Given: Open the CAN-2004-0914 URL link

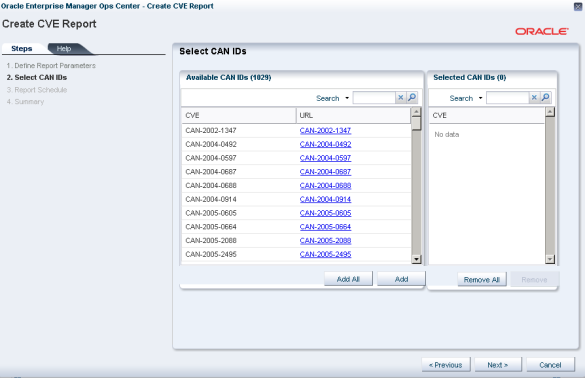Looking at the screenshot, I should click(x=325, y=200).
